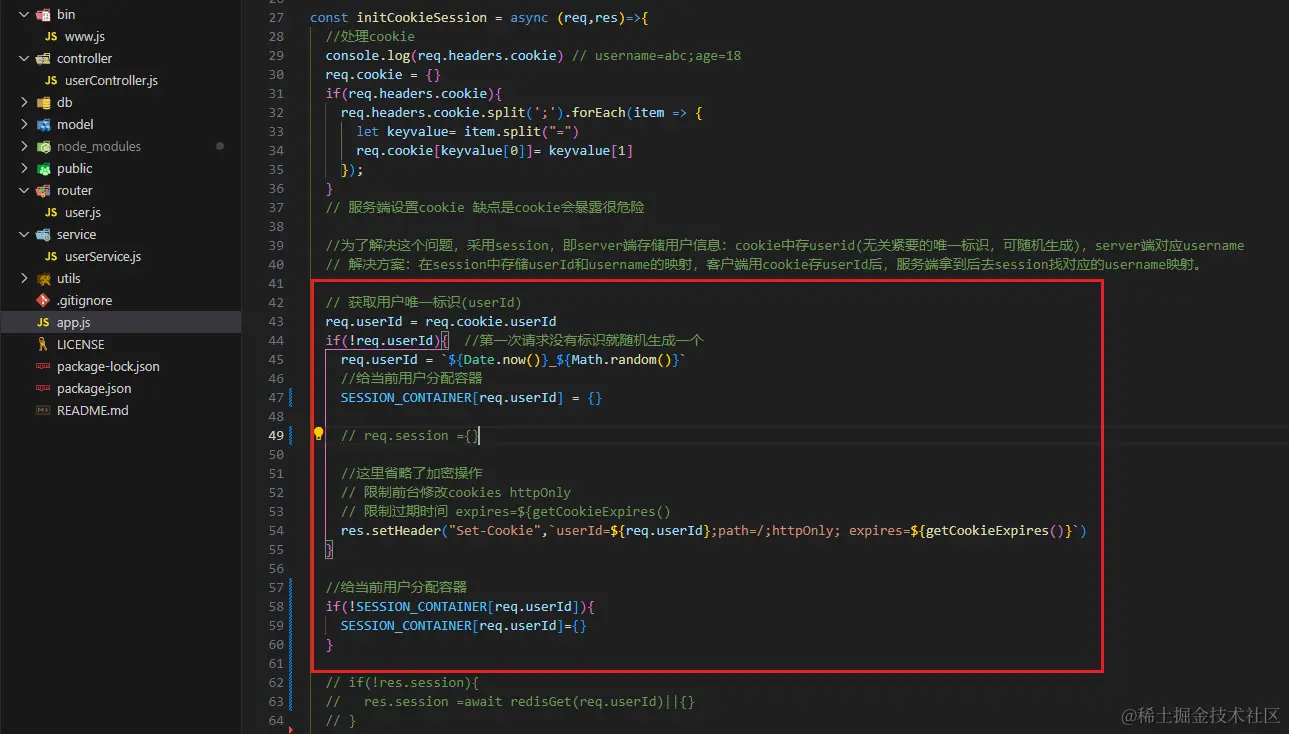Click the utils folder name

[69, 279]
